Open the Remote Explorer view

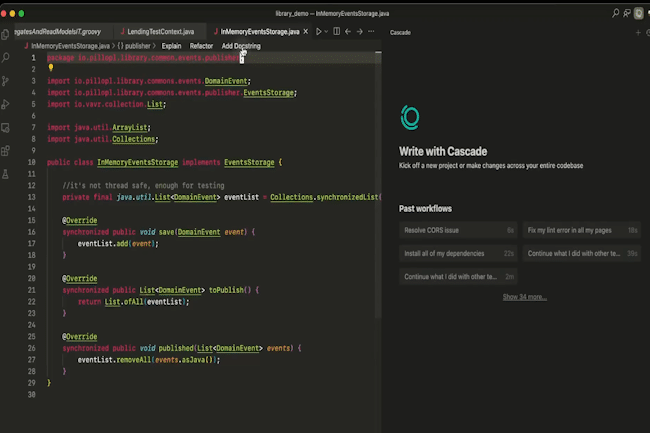click(5, 128)
